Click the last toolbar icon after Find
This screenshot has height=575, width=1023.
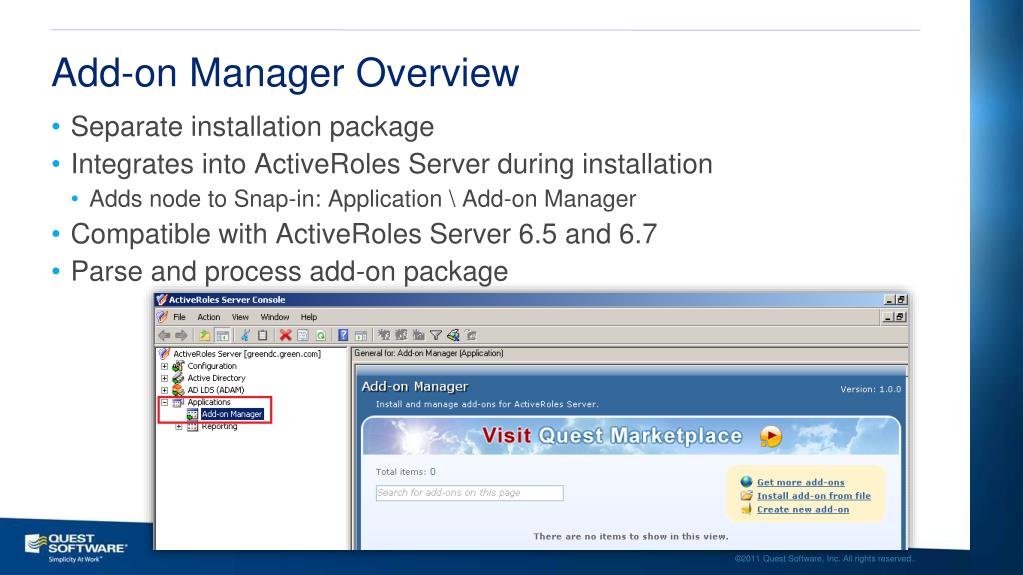coord(470,335)
